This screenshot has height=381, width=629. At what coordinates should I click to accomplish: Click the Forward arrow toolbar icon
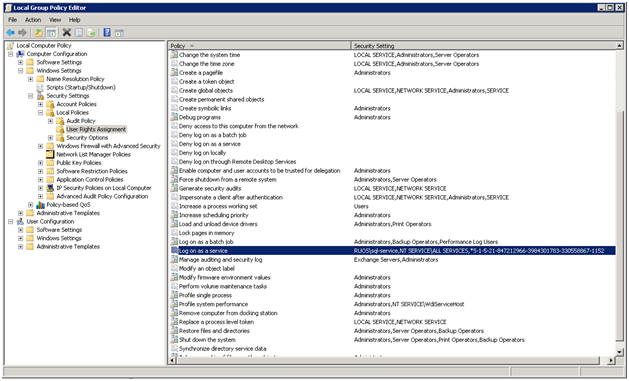22,32
